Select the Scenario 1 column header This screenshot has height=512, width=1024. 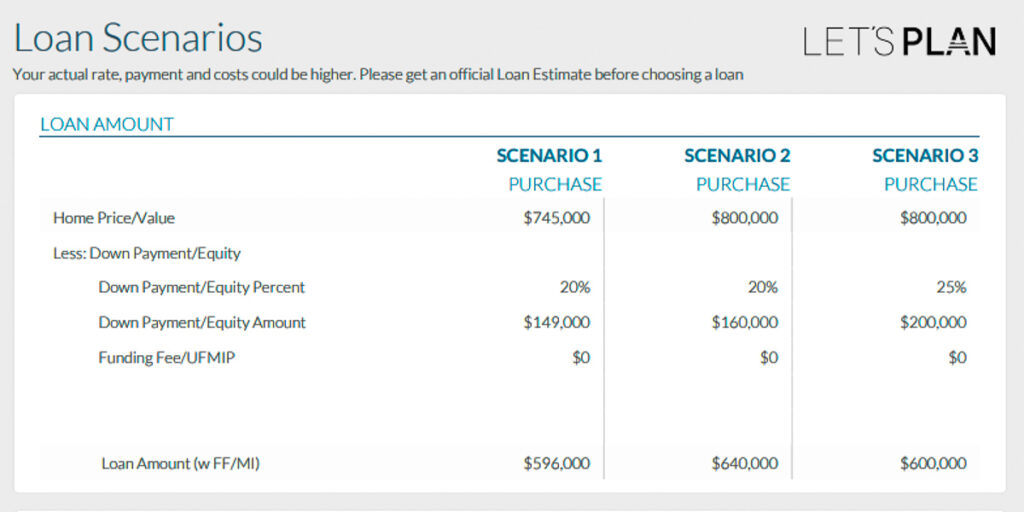(549, 156)
